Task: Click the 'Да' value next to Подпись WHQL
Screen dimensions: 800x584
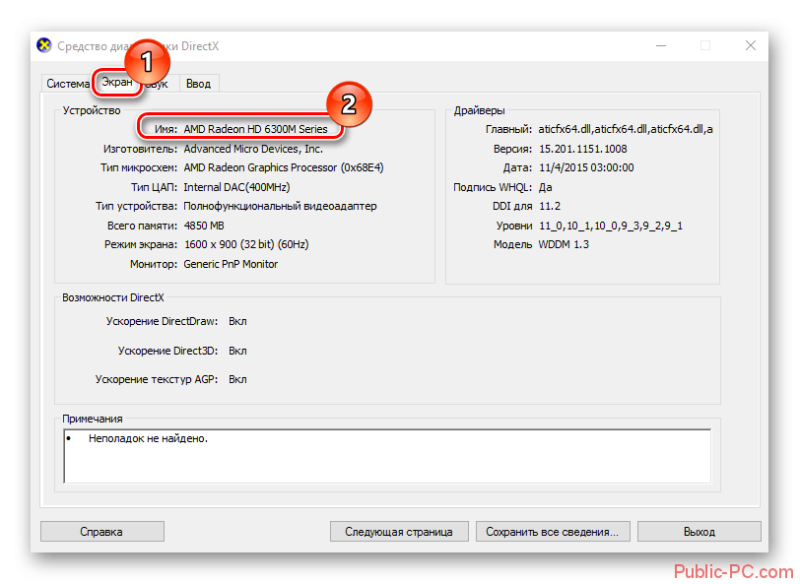Action: pyautogui.click(x=545, y=187)
